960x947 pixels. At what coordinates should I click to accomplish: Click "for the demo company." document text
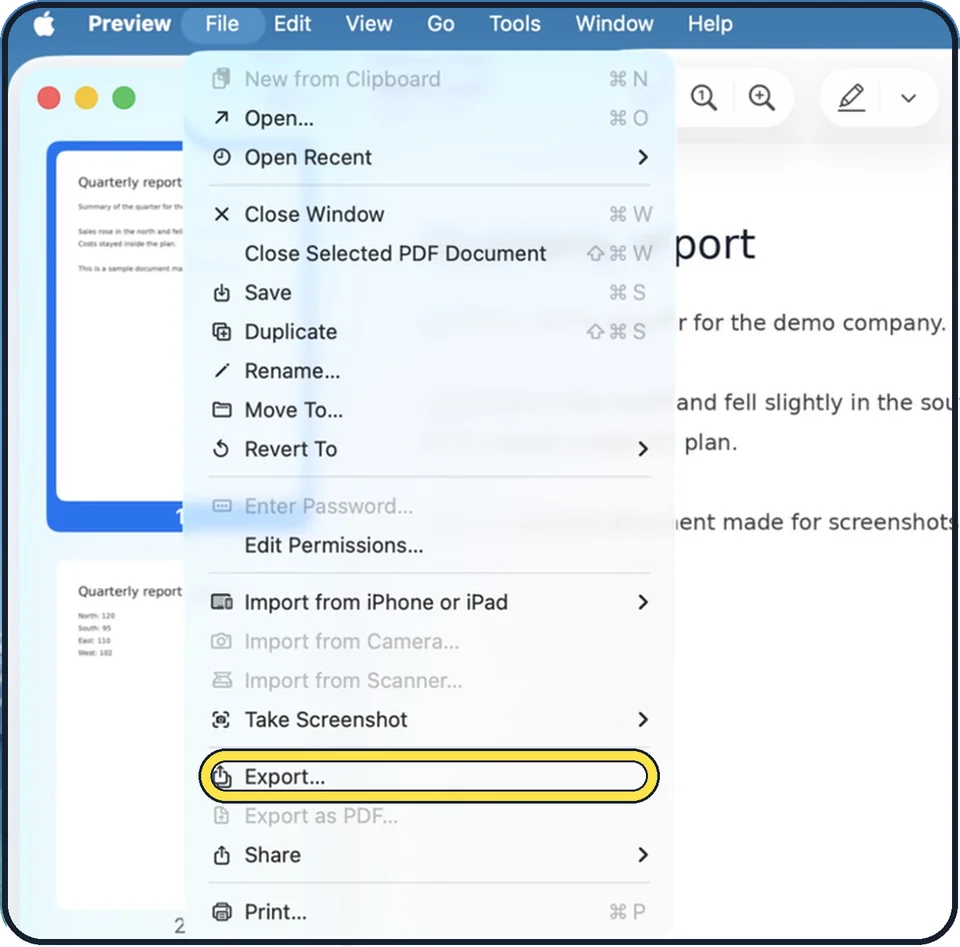coord(819,323)
